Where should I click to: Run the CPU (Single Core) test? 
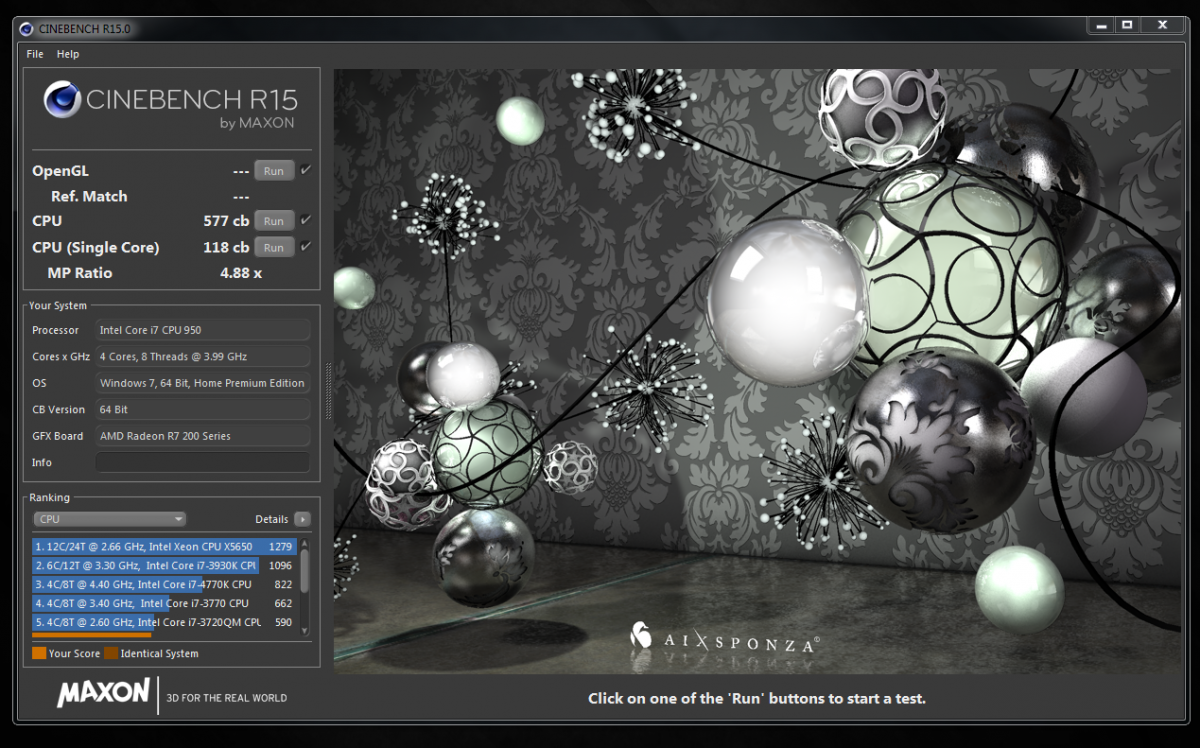274,247
